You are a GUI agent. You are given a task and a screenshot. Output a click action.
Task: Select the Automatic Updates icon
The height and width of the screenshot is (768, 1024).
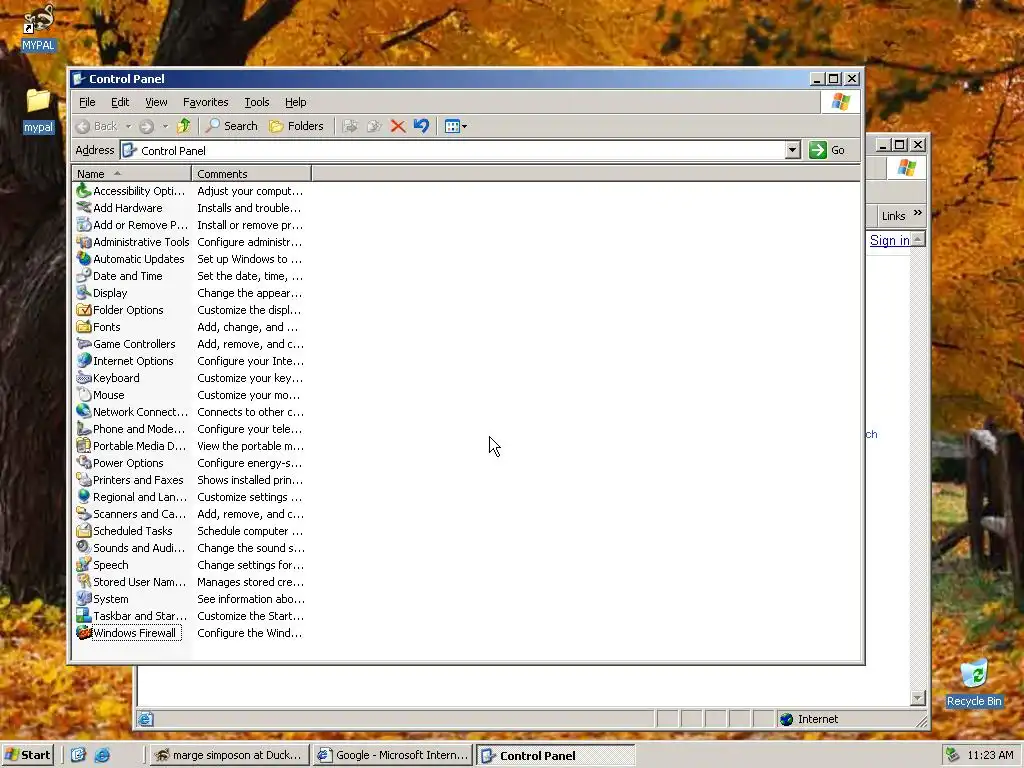pyautogui.click(x=84, y=259)
